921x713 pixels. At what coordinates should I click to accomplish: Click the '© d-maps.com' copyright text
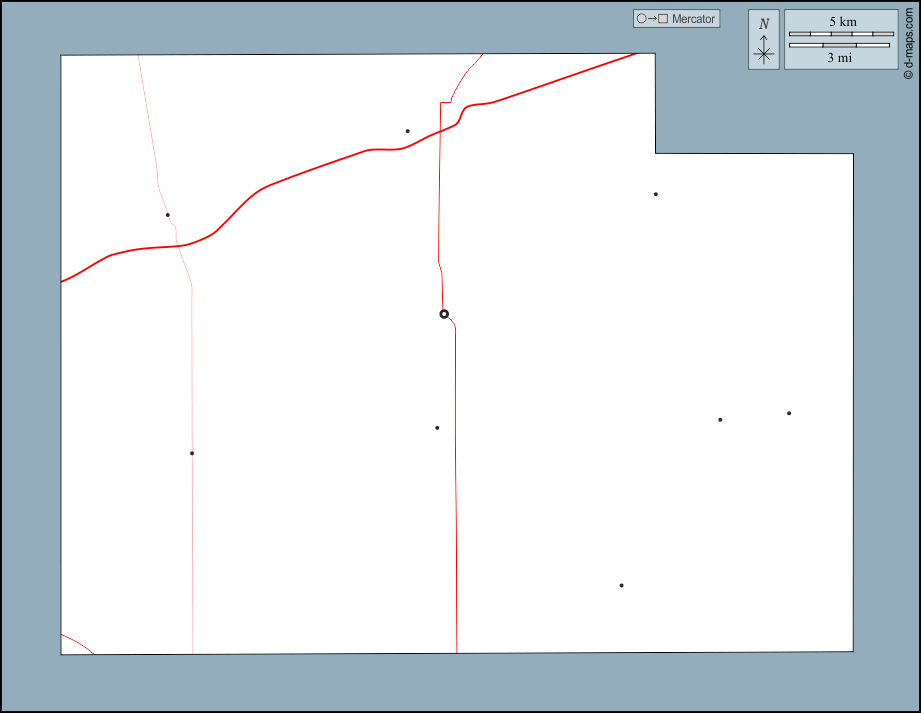coord(909,43)
